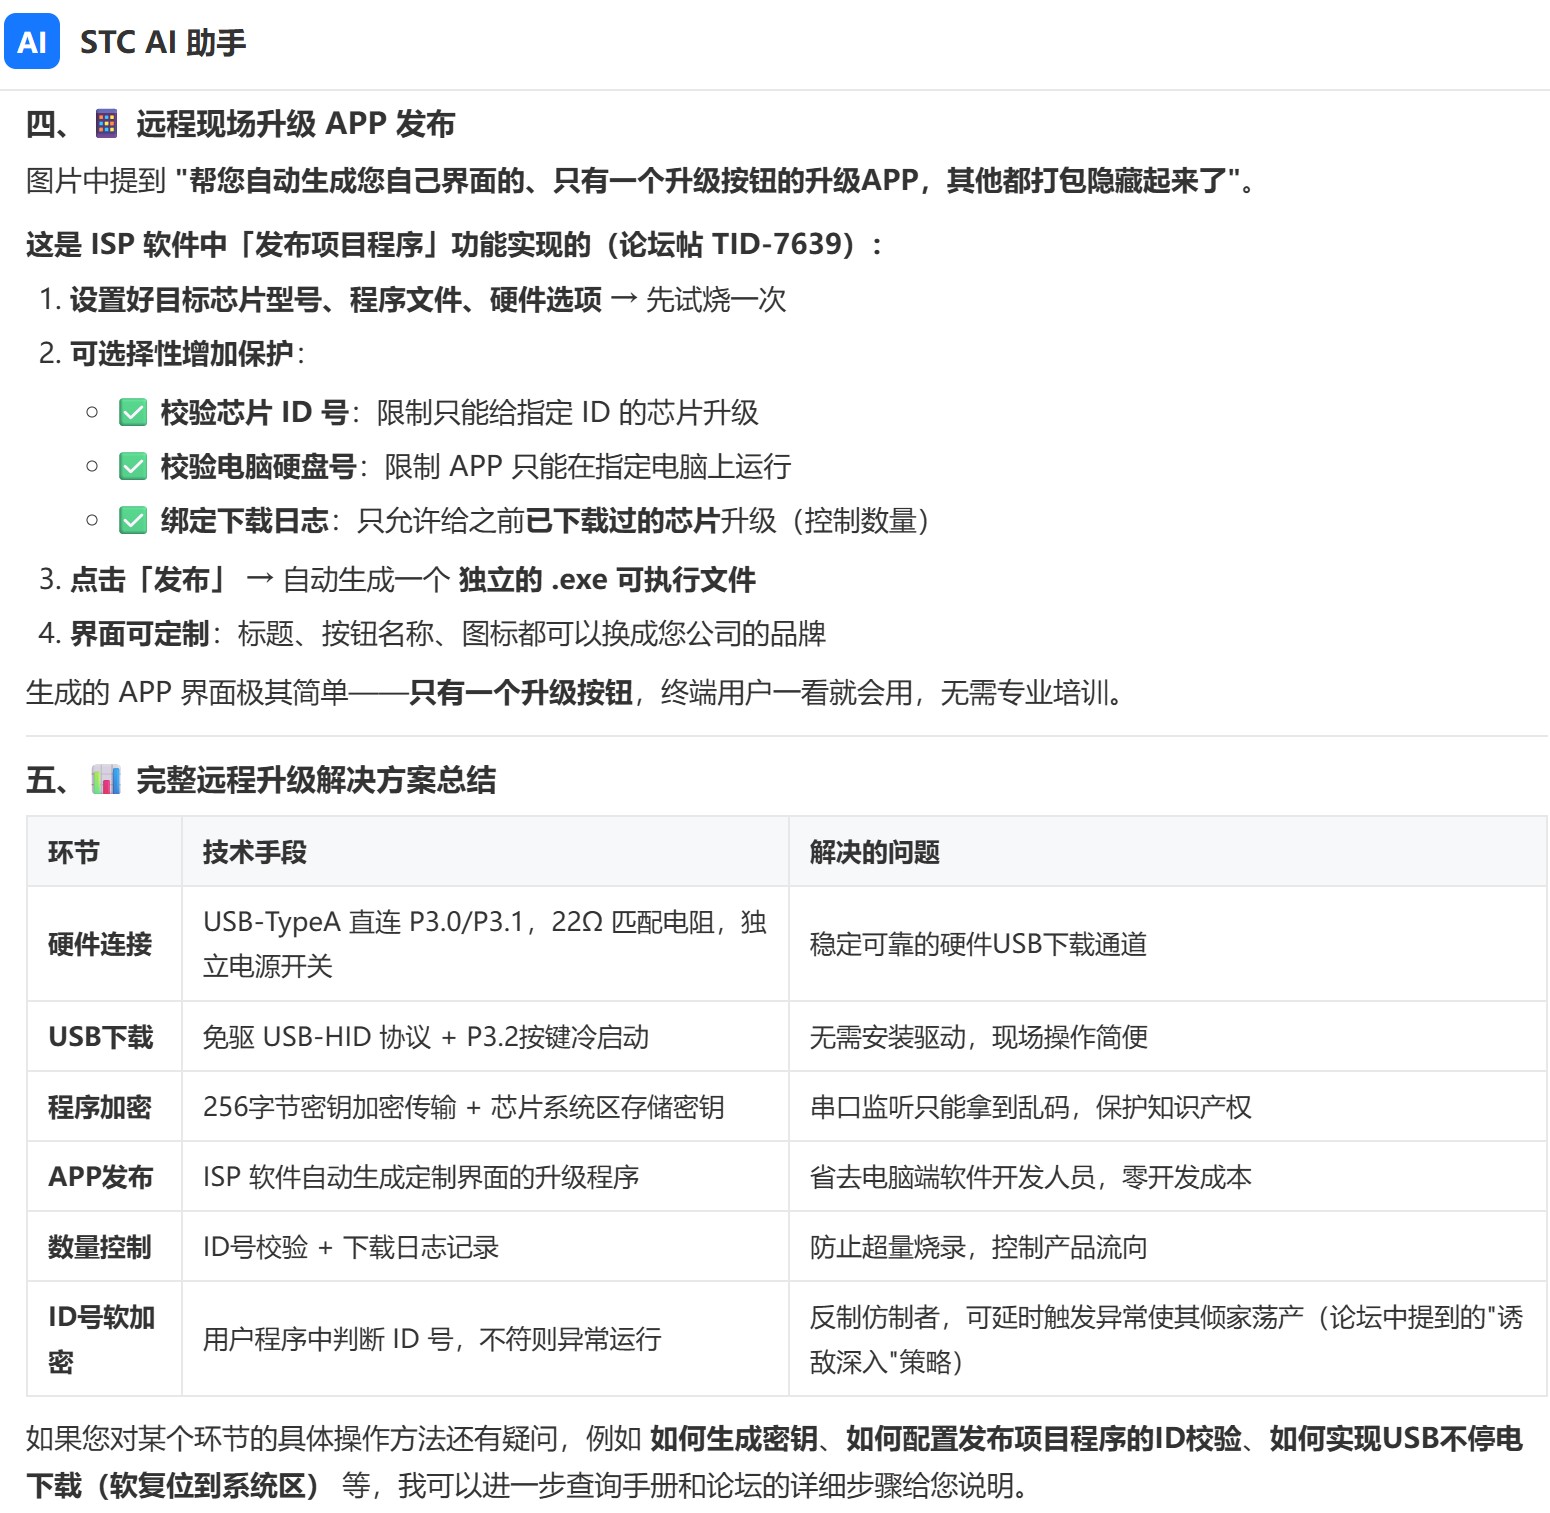Click the phone emoji beside 远程现场升级 heading
1550x1513 pixels.
[106, 124]
